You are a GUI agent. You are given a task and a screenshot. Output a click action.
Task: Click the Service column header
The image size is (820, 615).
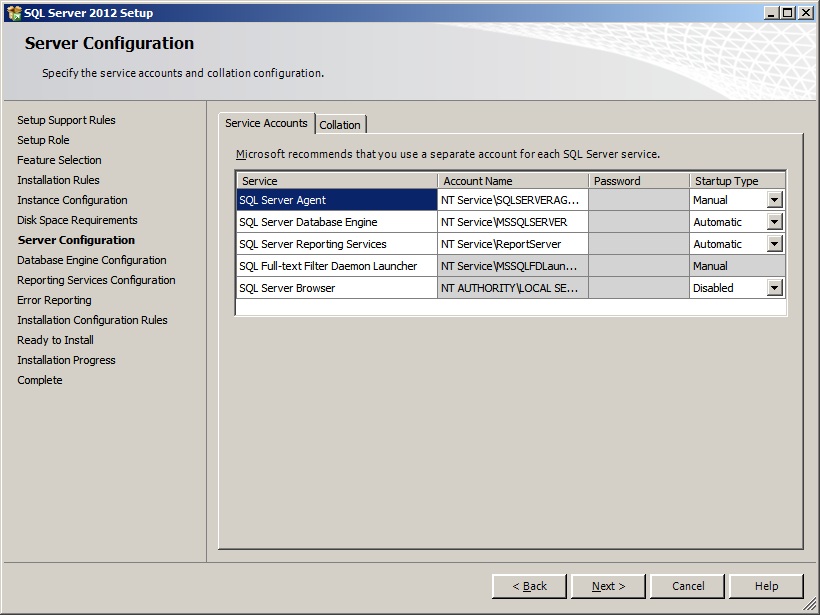click(x=336, y=181)
